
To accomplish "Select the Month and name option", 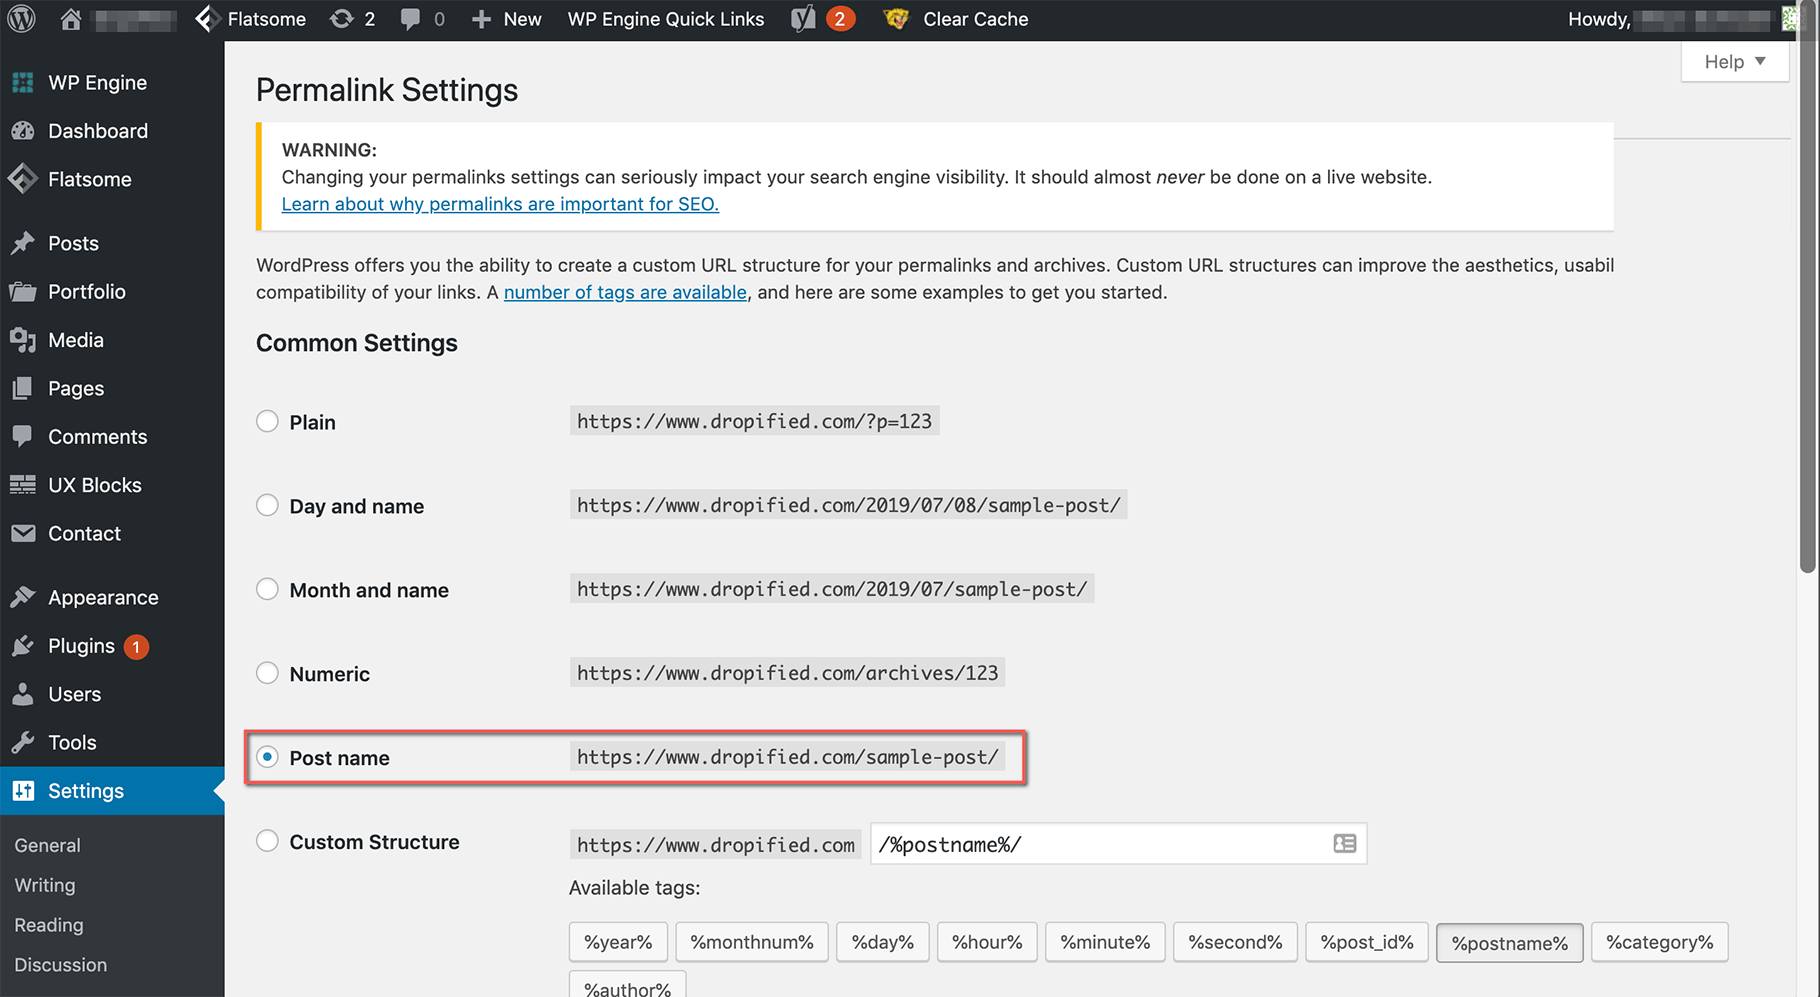I will pos(267,589).
